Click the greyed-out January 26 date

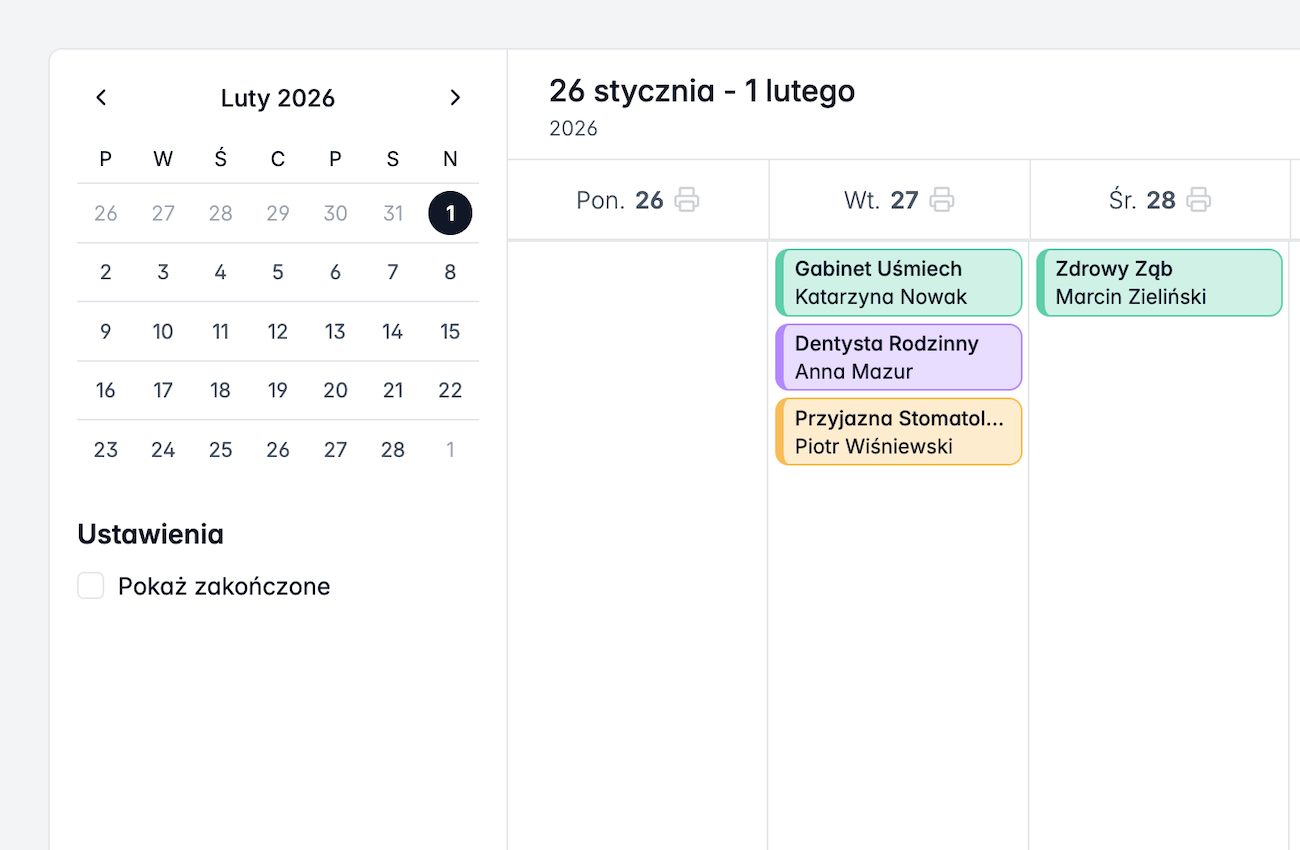pyautogui.click(x=106, y=213)
